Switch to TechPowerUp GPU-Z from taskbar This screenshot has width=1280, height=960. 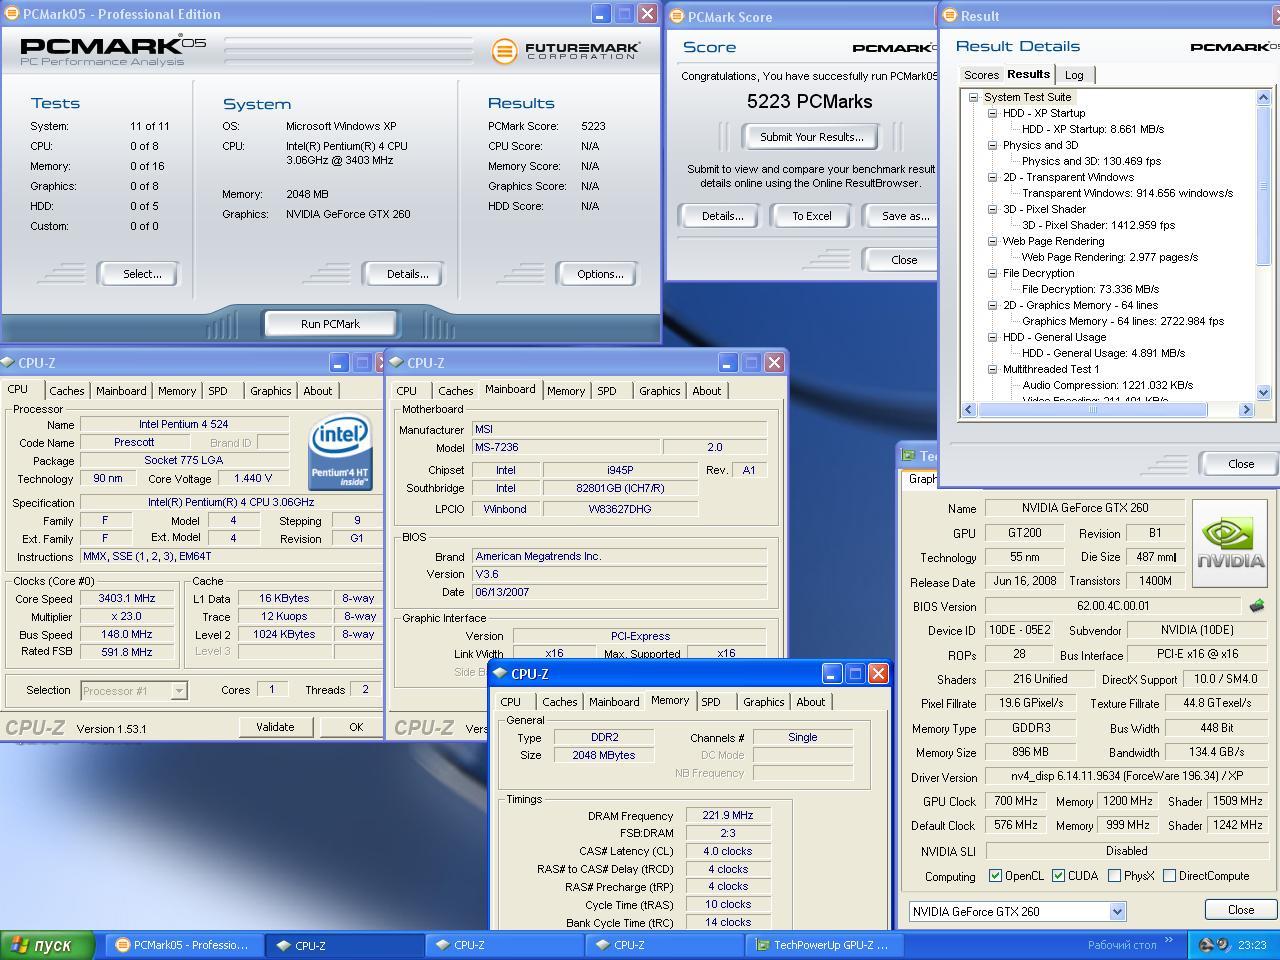[x=825, y=945]
